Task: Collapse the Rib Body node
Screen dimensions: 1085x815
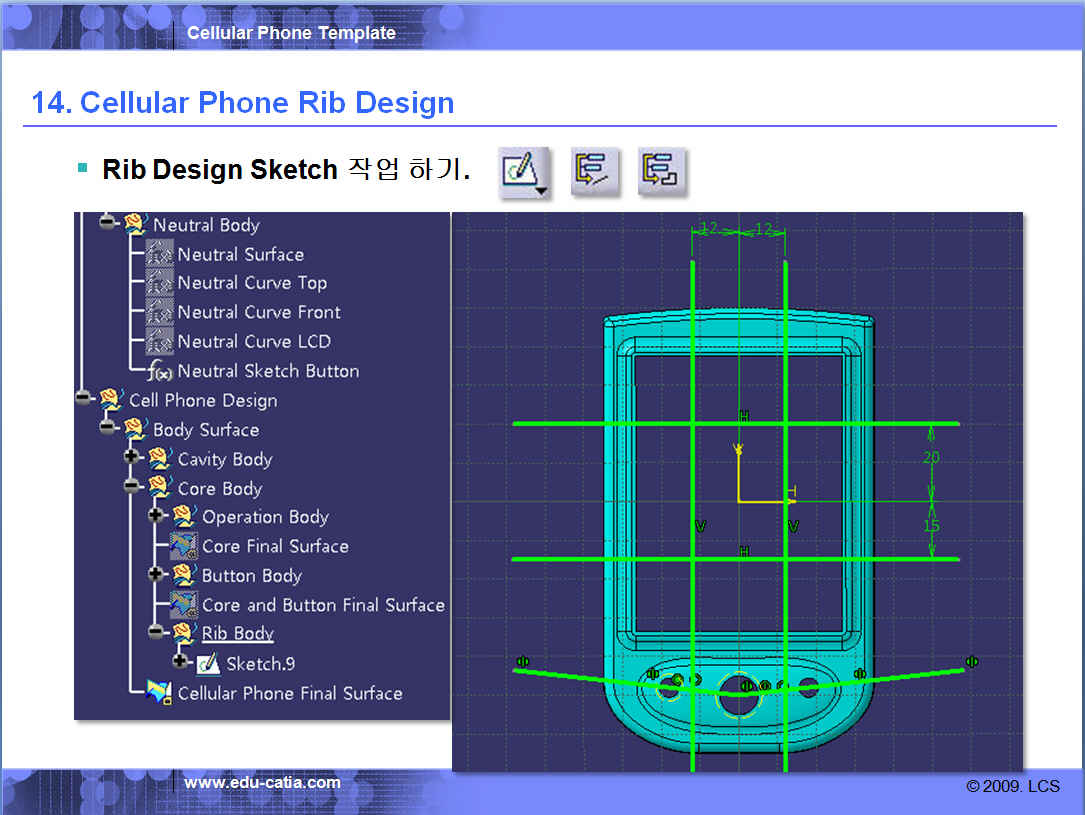Action: 156,630
